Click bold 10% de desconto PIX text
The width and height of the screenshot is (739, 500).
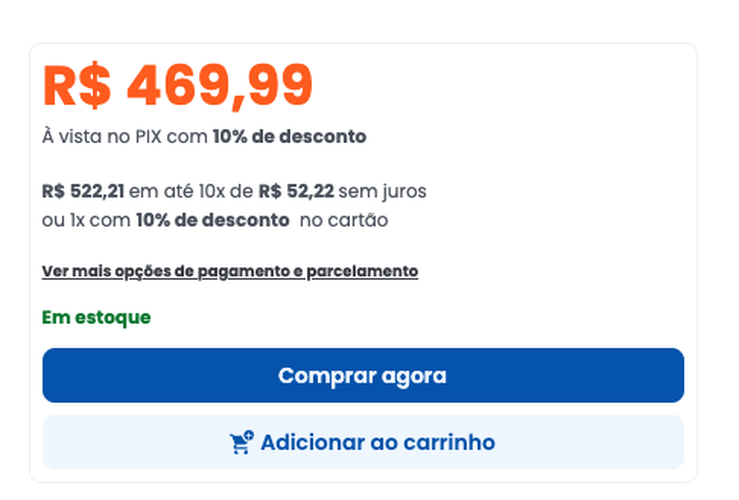(x=289, y=137)
